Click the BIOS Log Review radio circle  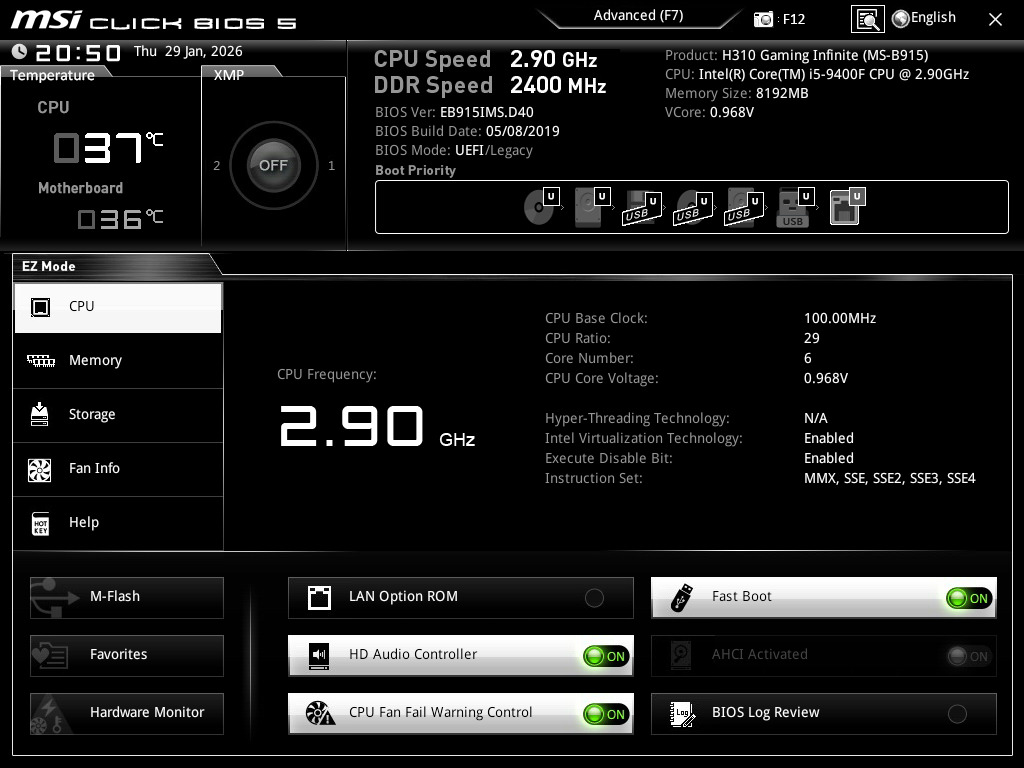tap(957, 714)
